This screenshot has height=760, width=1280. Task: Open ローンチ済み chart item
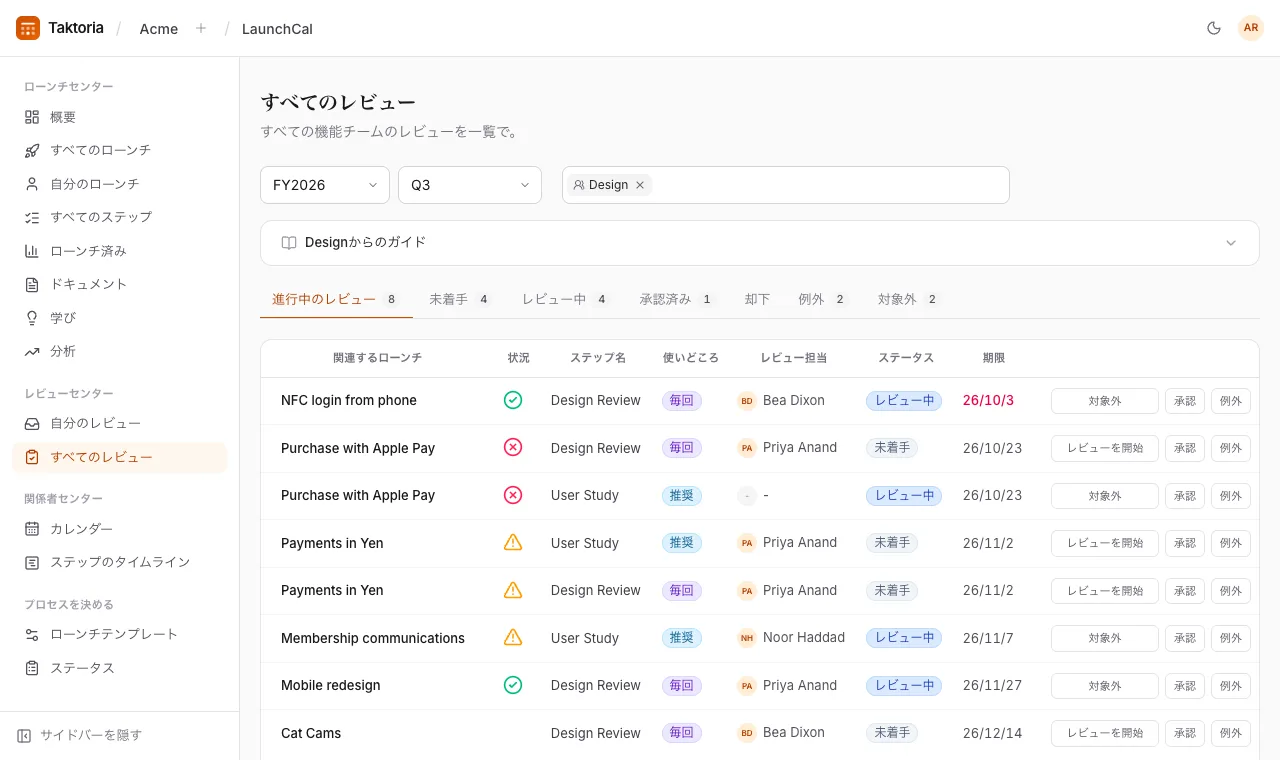(120, 251)
